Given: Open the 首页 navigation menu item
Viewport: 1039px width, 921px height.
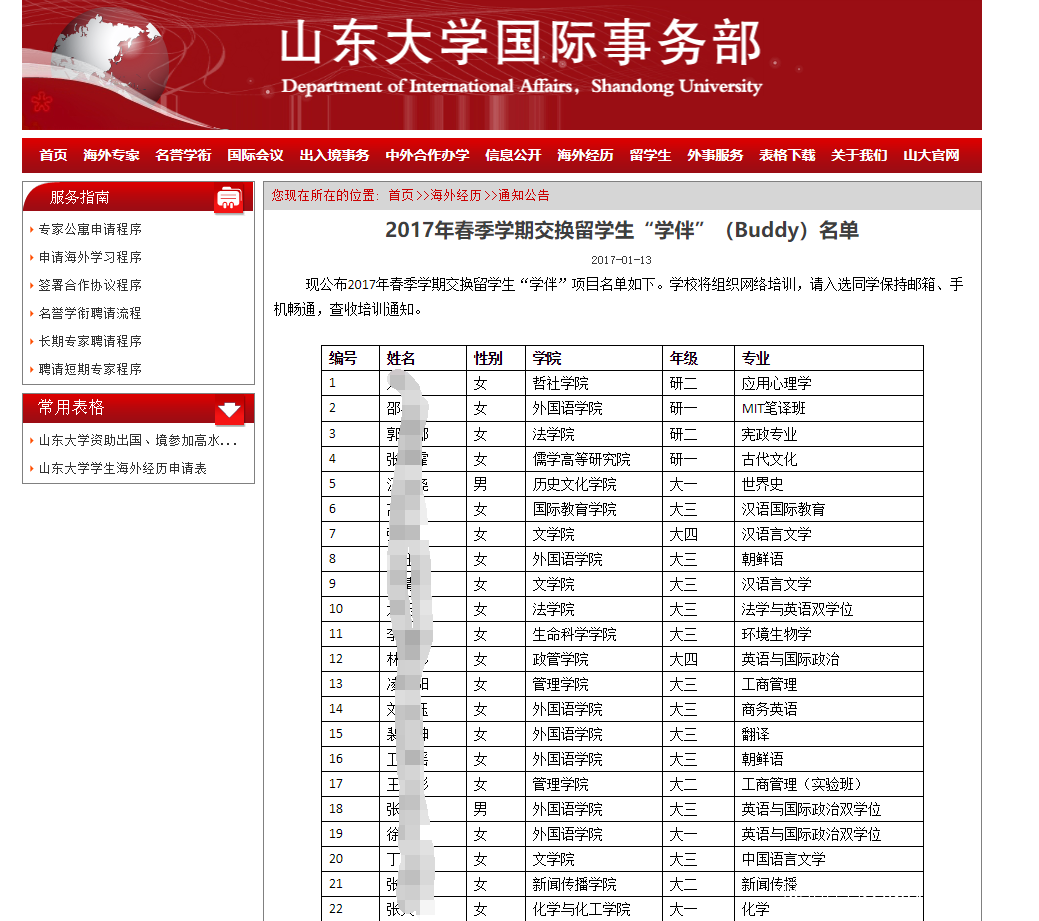Looking at the screenshot, I should click(53, 155).
